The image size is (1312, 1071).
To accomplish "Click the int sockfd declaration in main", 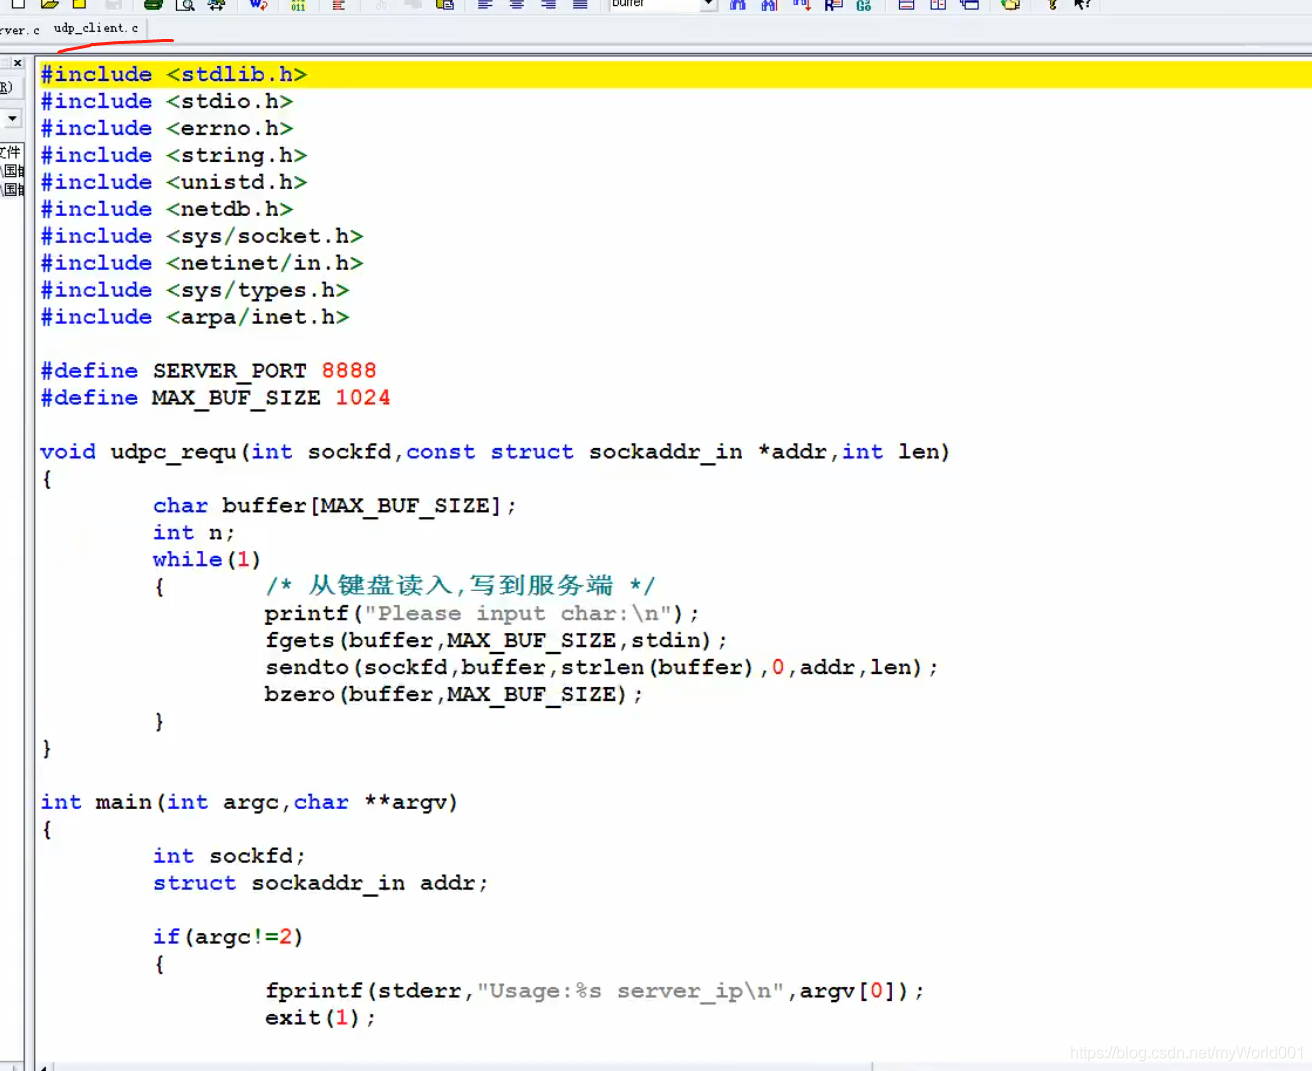I will coord(229,857).
